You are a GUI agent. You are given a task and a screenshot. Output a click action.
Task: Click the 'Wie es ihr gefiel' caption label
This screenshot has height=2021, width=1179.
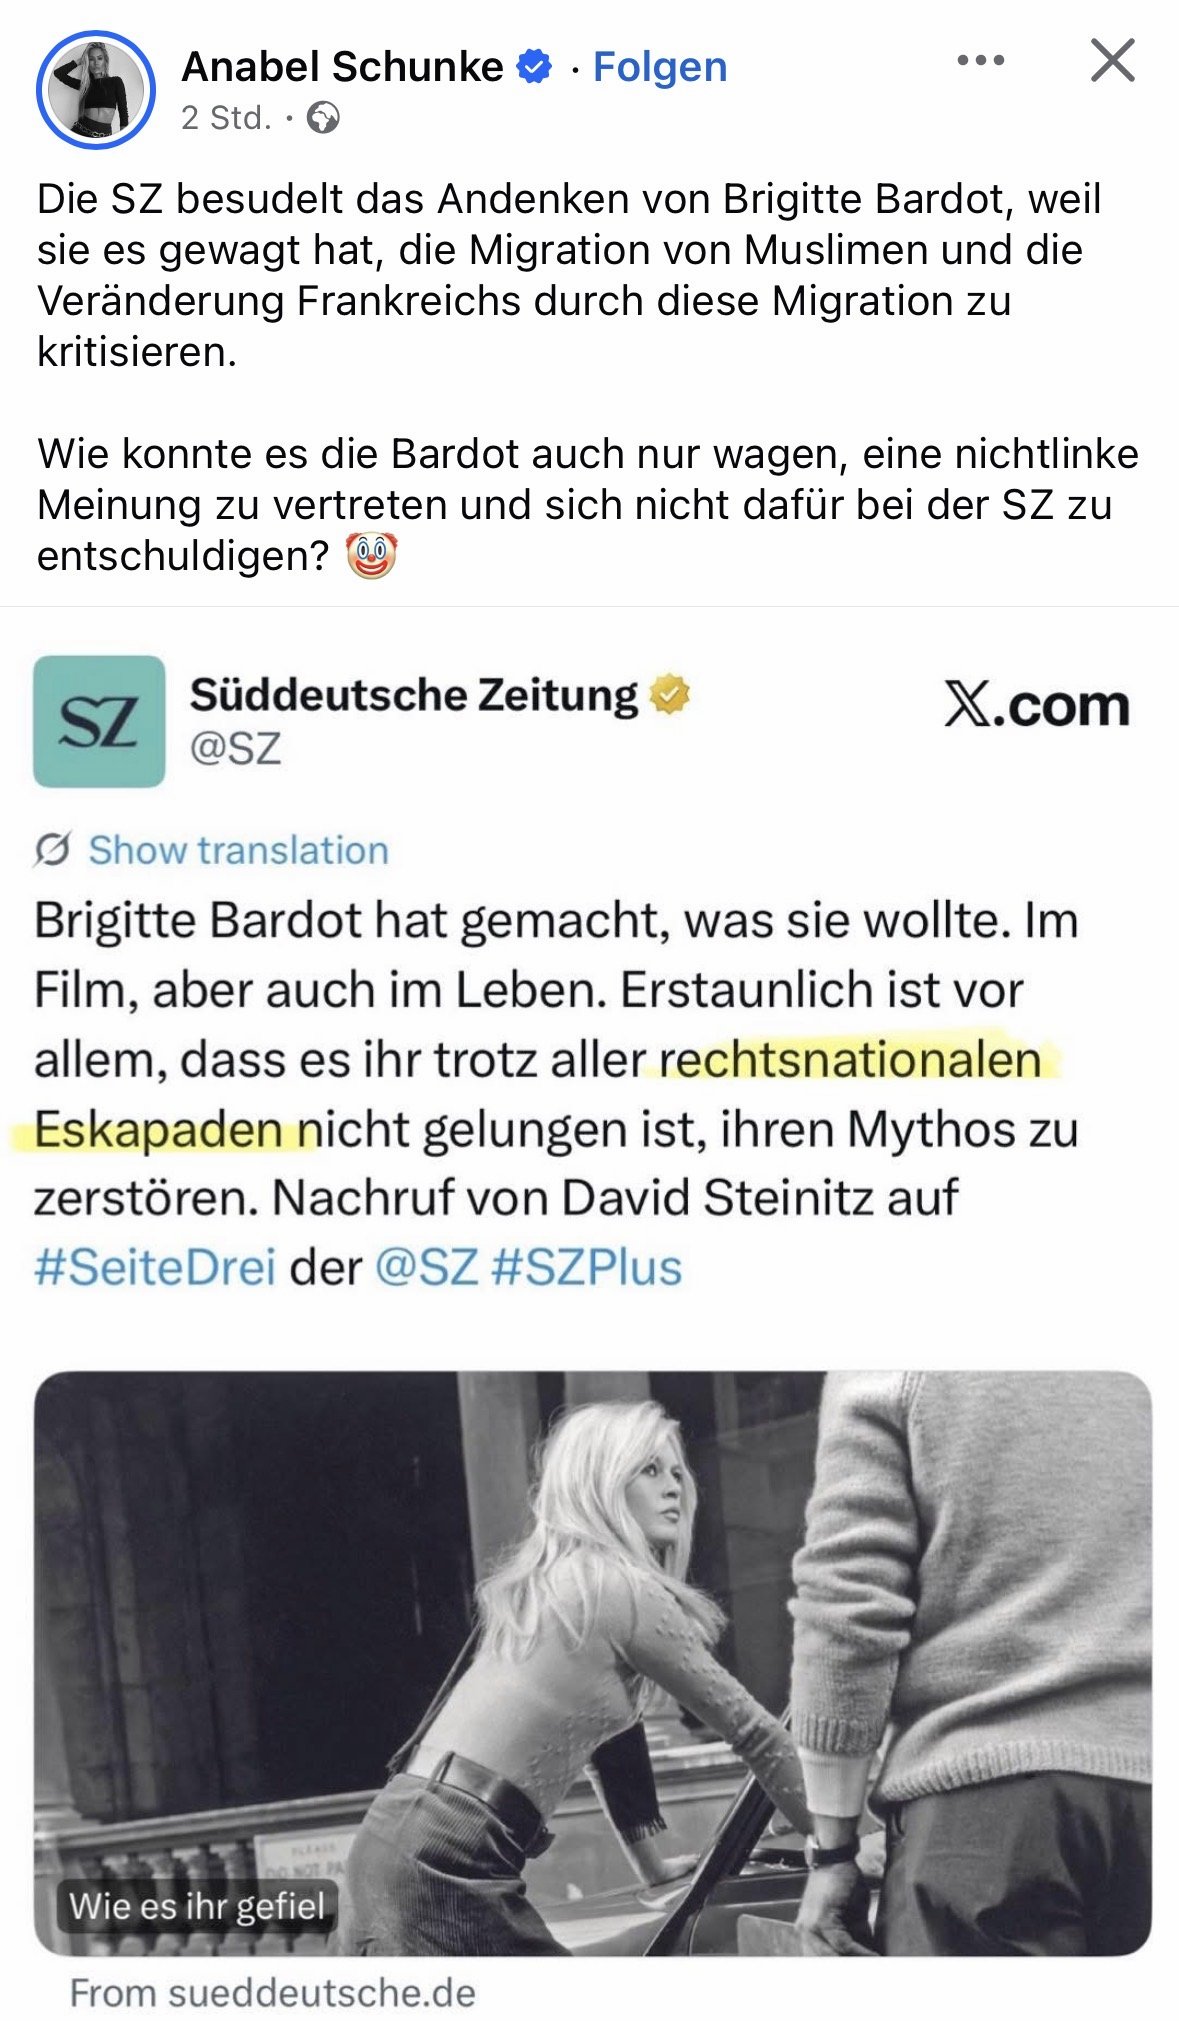tap(196, 1906)
